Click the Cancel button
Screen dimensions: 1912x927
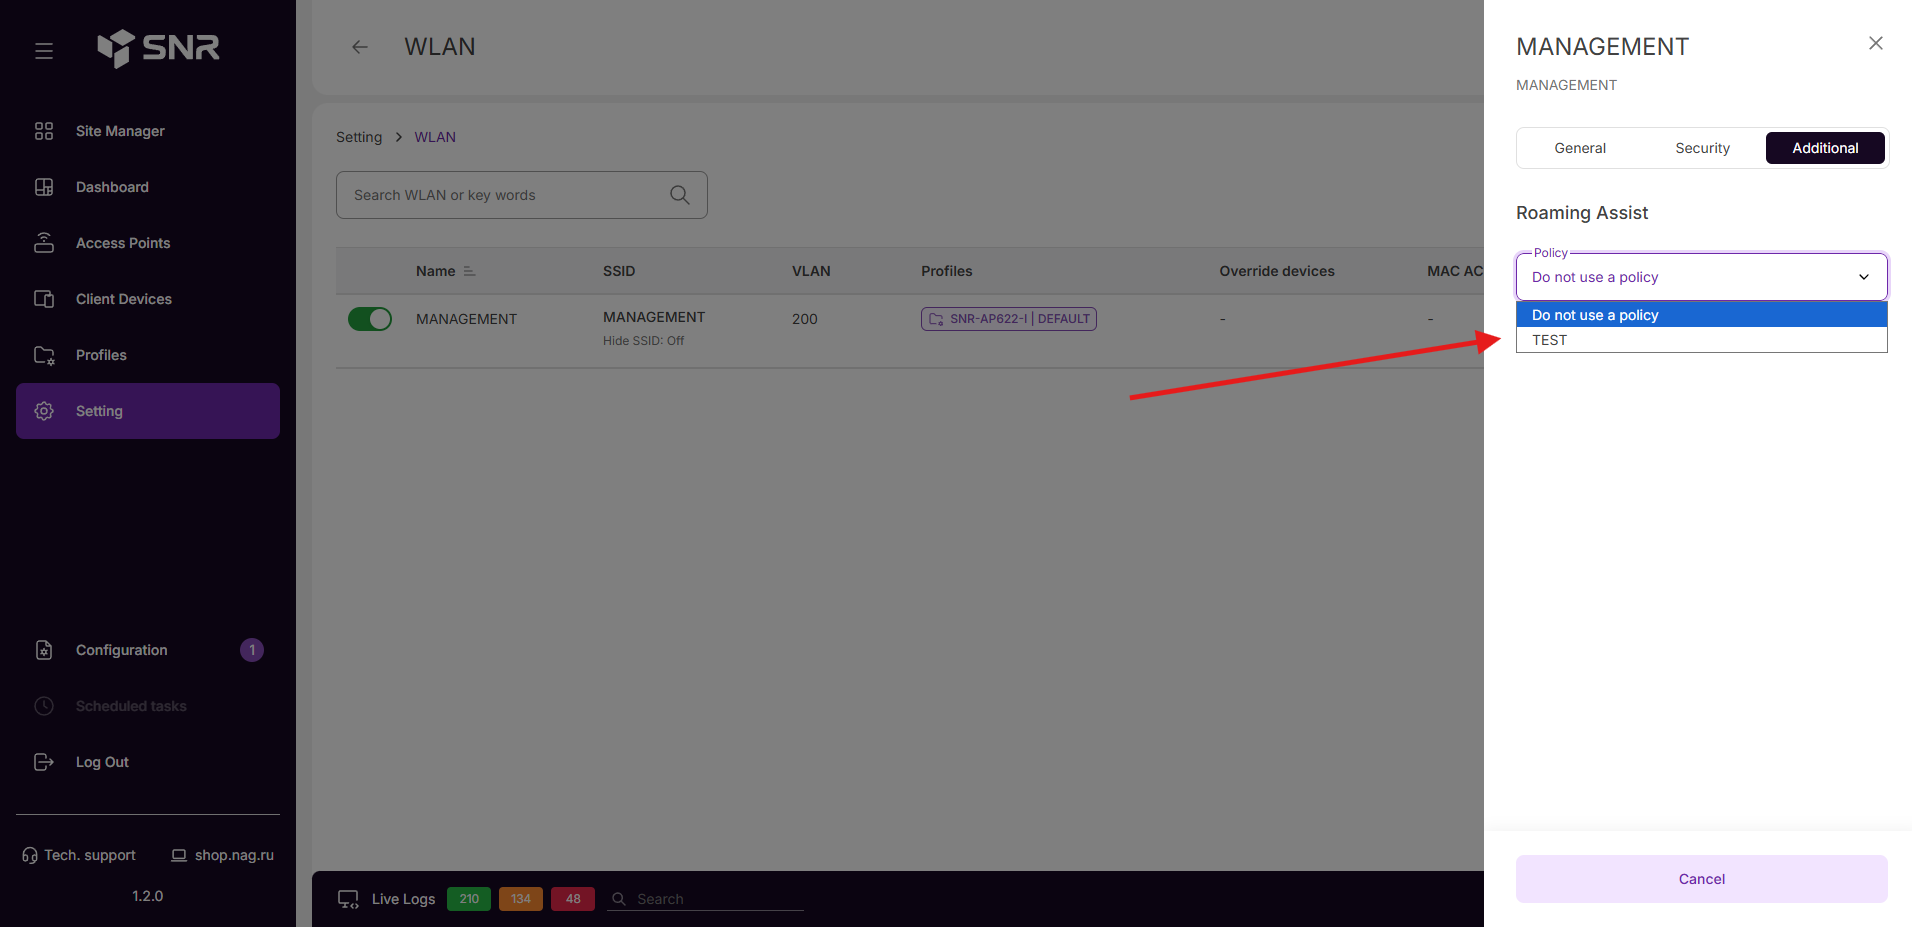[x=1702, y=879]
